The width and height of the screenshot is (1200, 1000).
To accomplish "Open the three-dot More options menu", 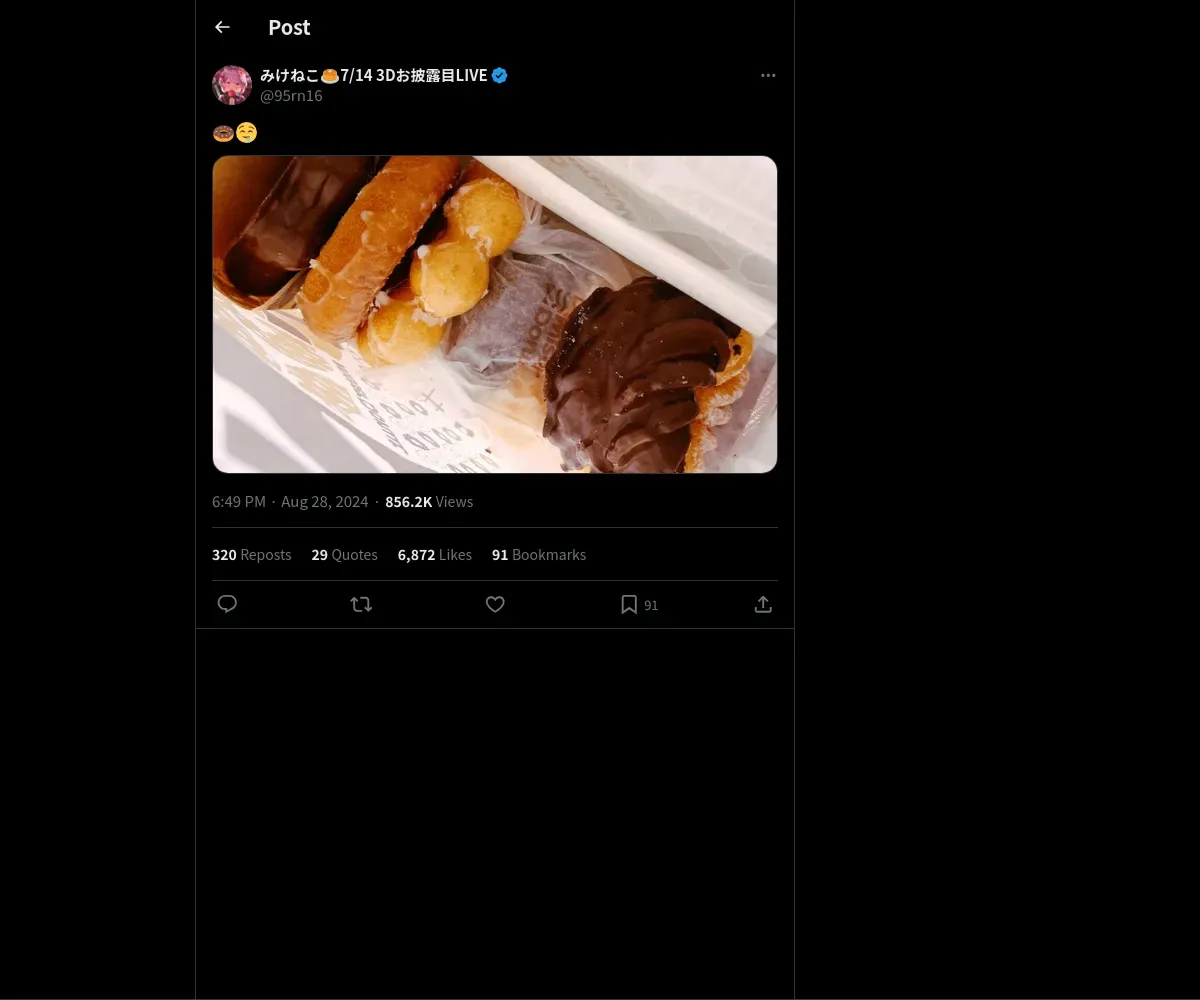I will click(x=768, y=75).
